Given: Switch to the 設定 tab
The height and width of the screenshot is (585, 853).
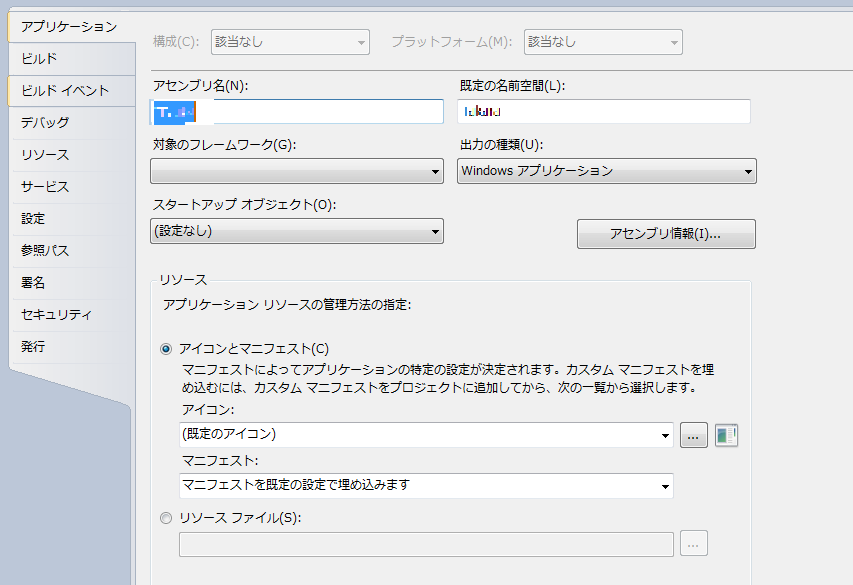Looking at the screenshot, I should (33, 219).
